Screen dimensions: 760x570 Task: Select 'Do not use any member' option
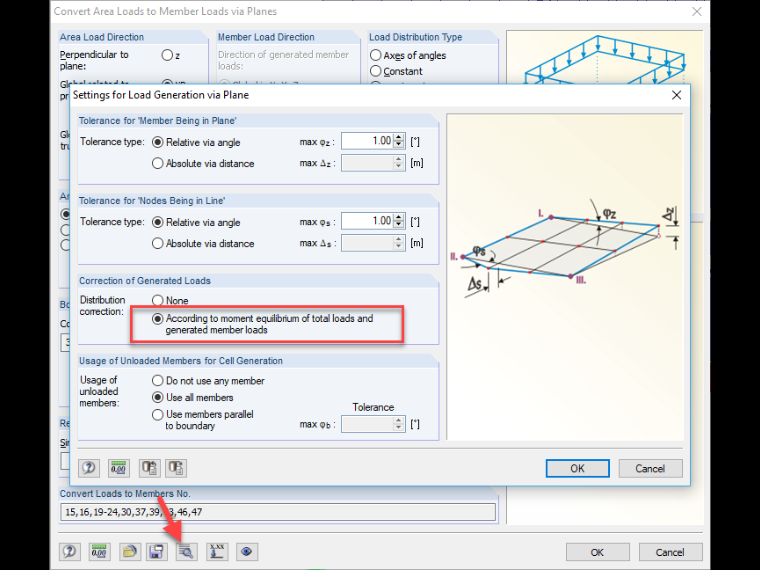pos(158,381)
